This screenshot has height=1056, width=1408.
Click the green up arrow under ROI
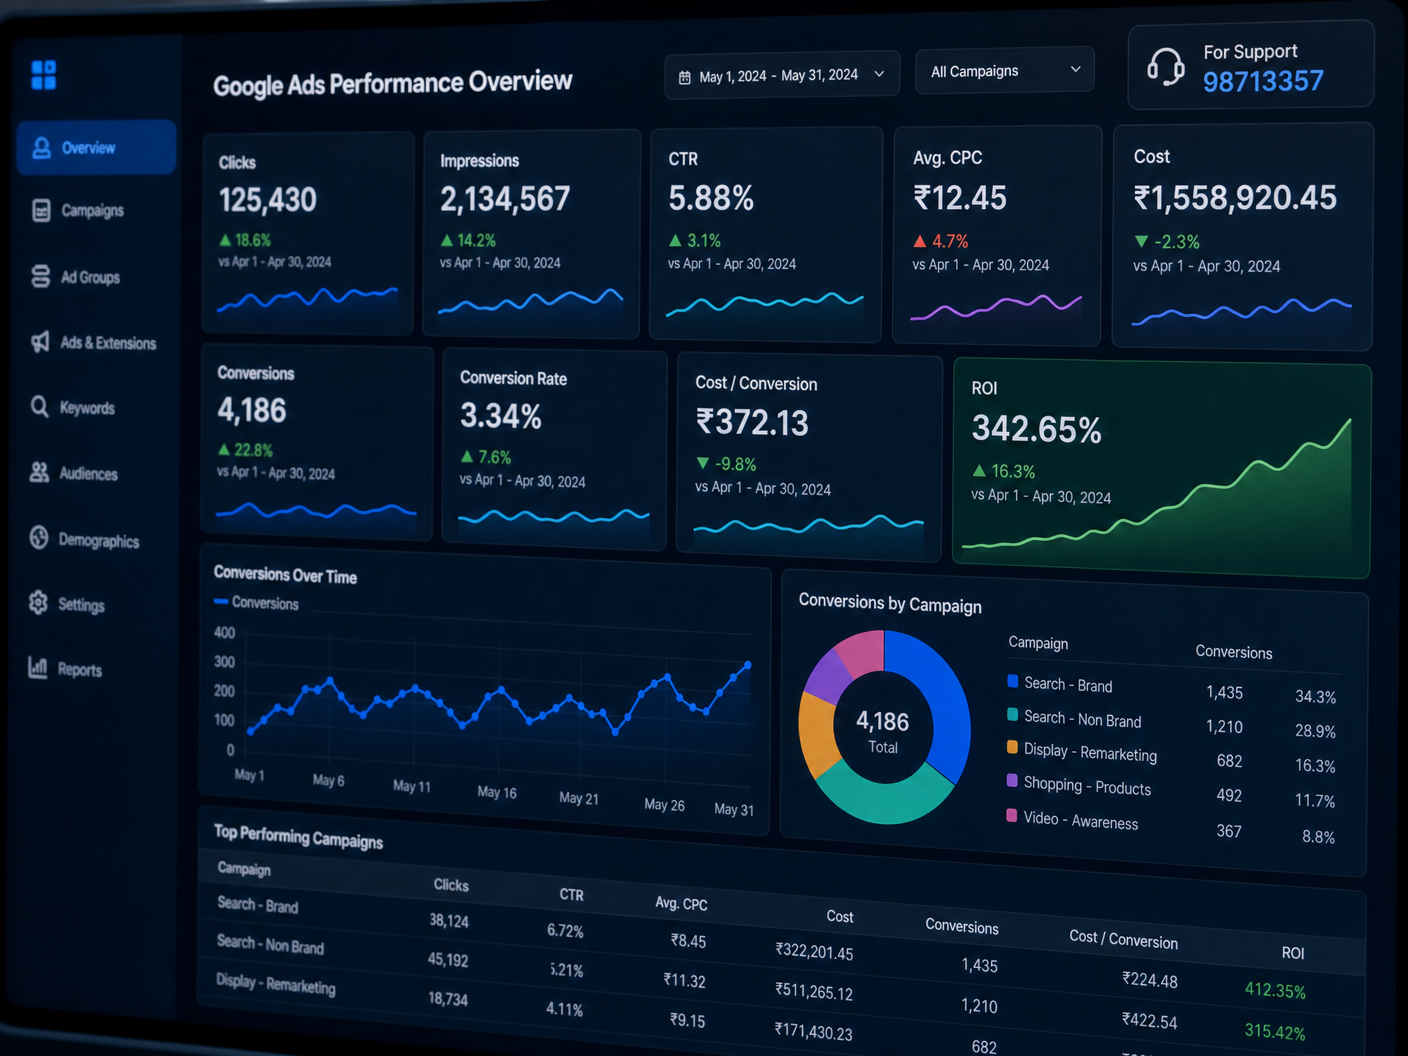[979, 470]
